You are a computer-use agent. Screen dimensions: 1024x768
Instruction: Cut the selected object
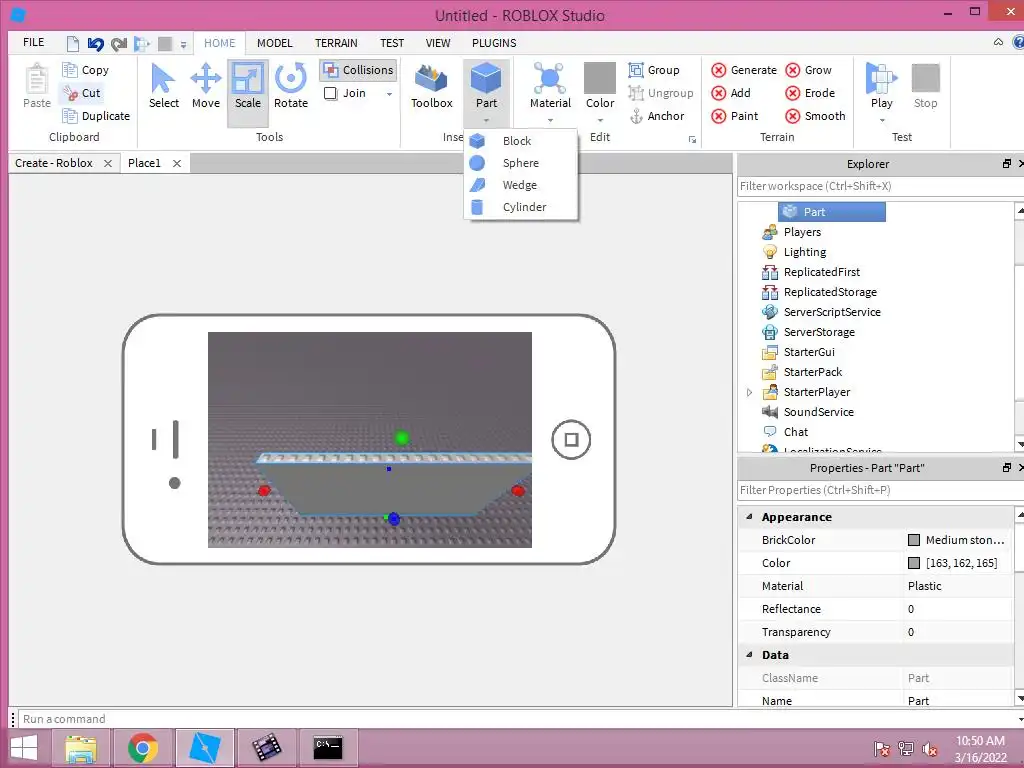(x=82, y=93)
